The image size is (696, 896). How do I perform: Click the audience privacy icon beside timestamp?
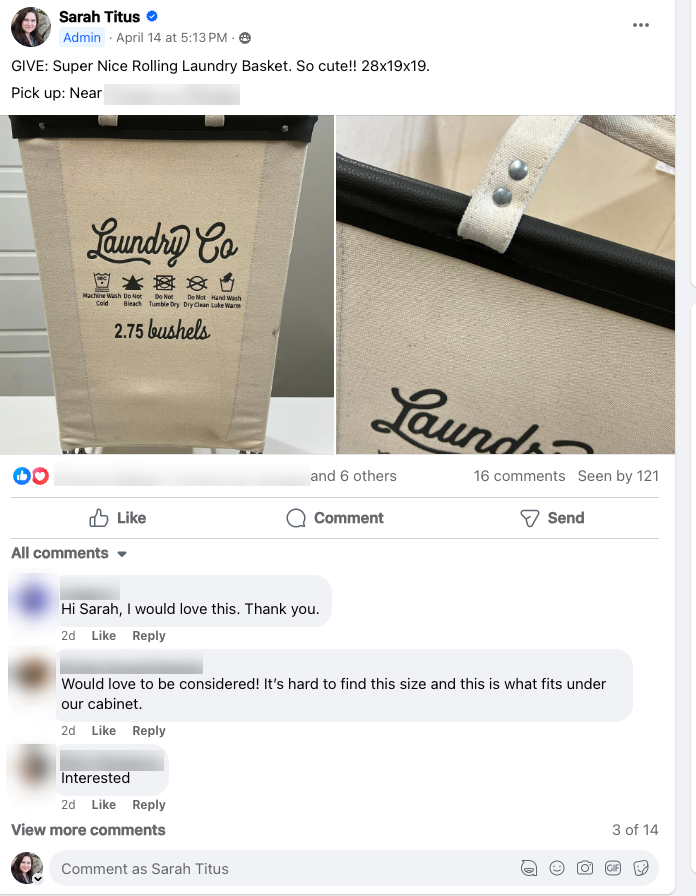click(x=245, y=38)
